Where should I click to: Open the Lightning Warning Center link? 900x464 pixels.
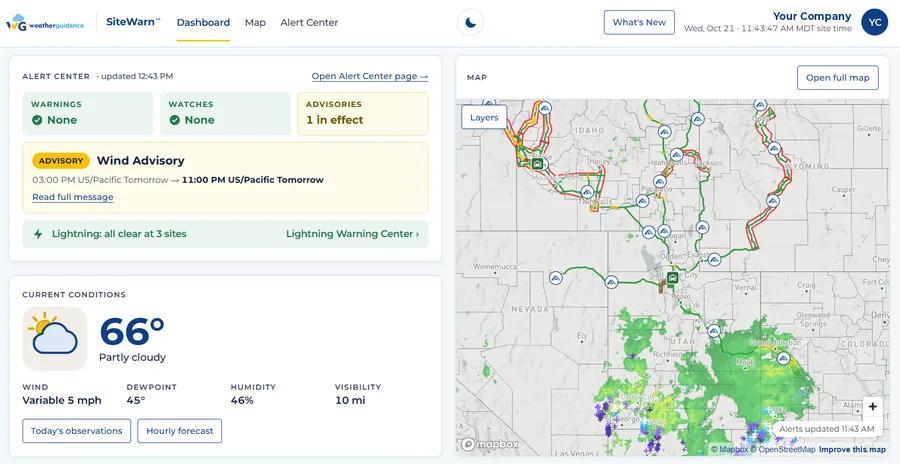tap(352, 234)
